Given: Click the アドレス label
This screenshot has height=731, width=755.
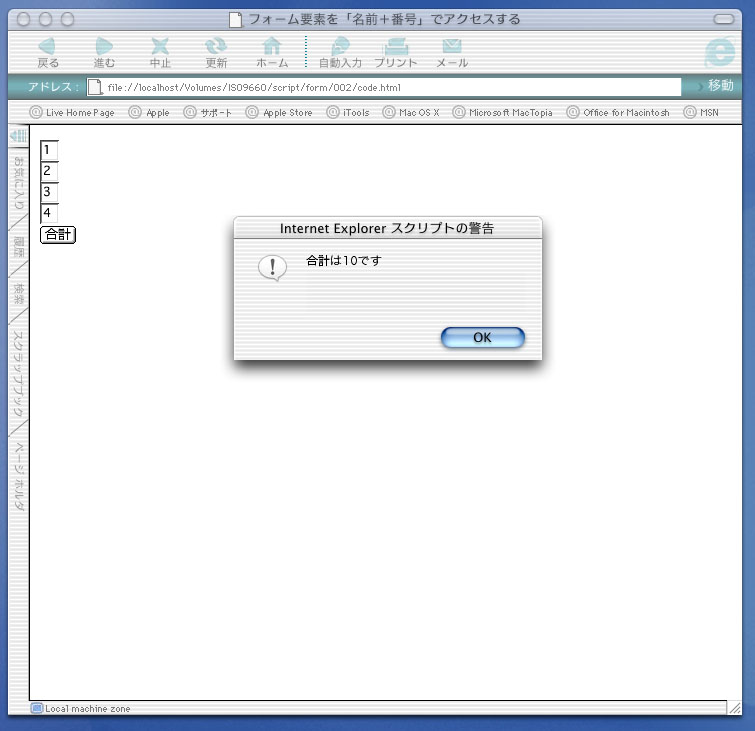Looking at the screenshot, I should tap(52, 87).
